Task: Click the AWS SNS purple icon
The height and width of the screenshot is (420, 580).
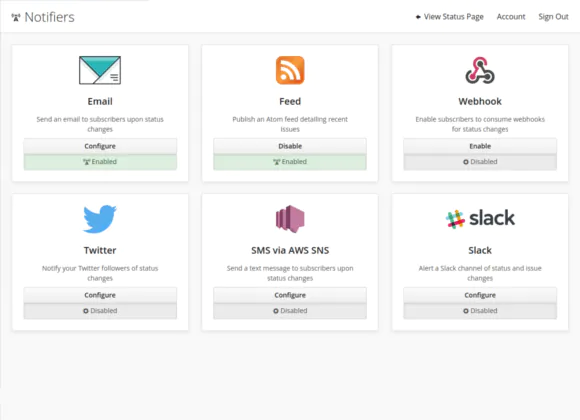Action: click(290, 219)
